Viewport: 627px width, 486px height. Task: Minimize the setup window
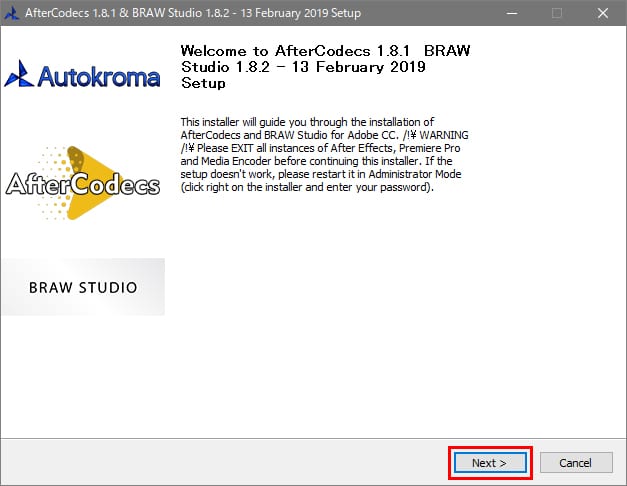click(512, 13)
